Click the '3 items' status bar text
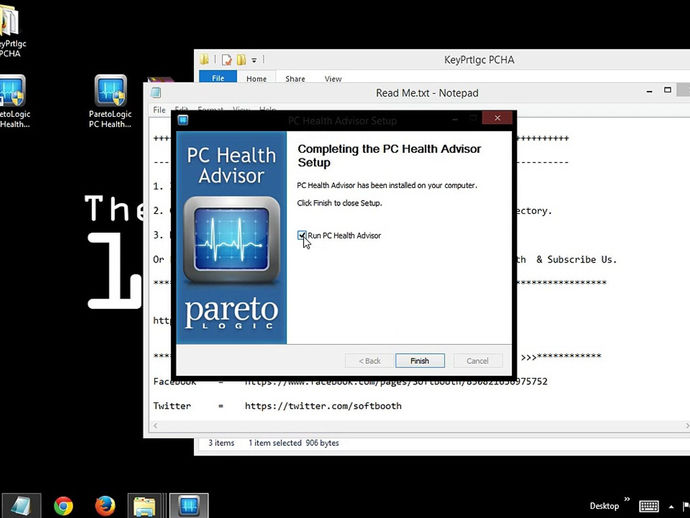 (221, 443)
